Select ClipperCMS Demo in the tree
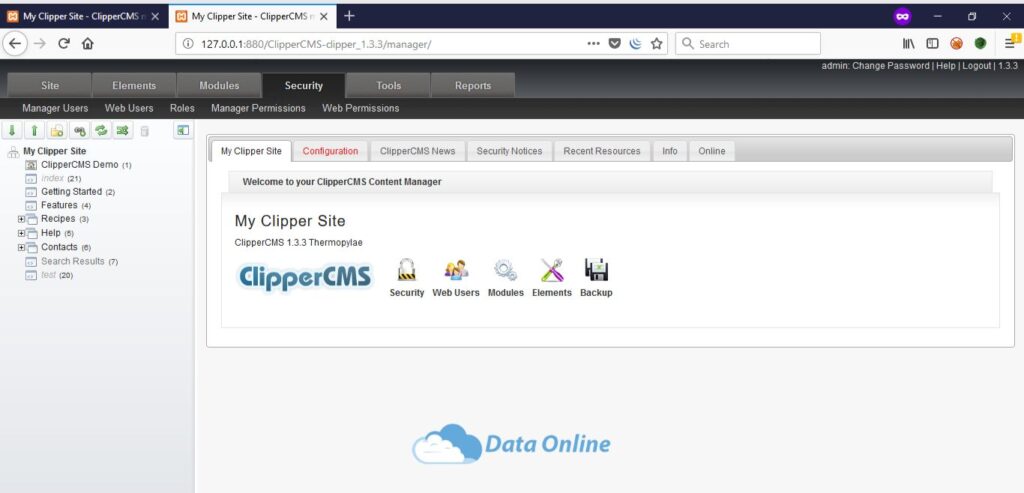1024x493 pixels. (80, 165)
